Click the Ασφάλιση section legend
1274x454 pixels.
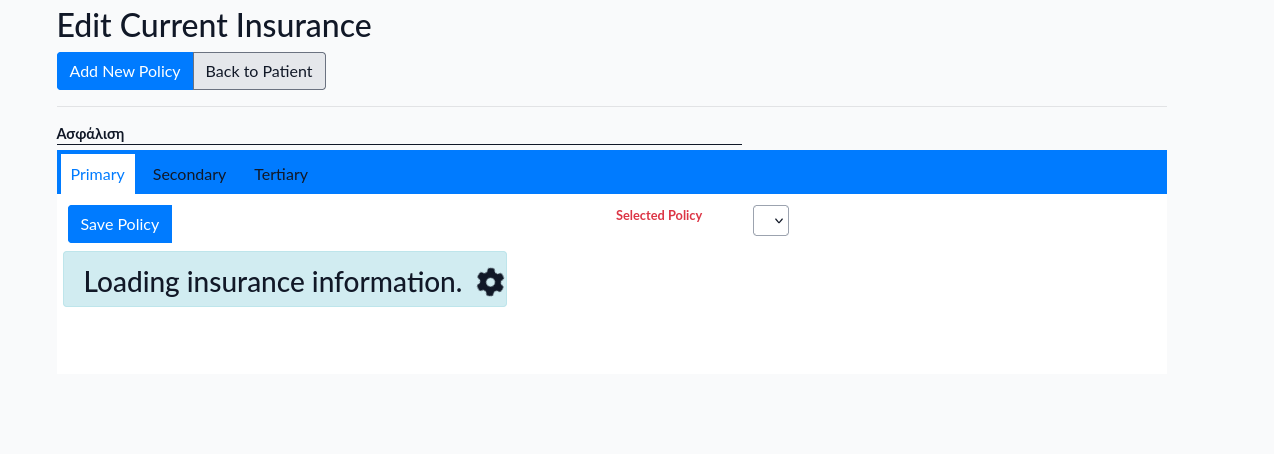(x=90, y=133)
